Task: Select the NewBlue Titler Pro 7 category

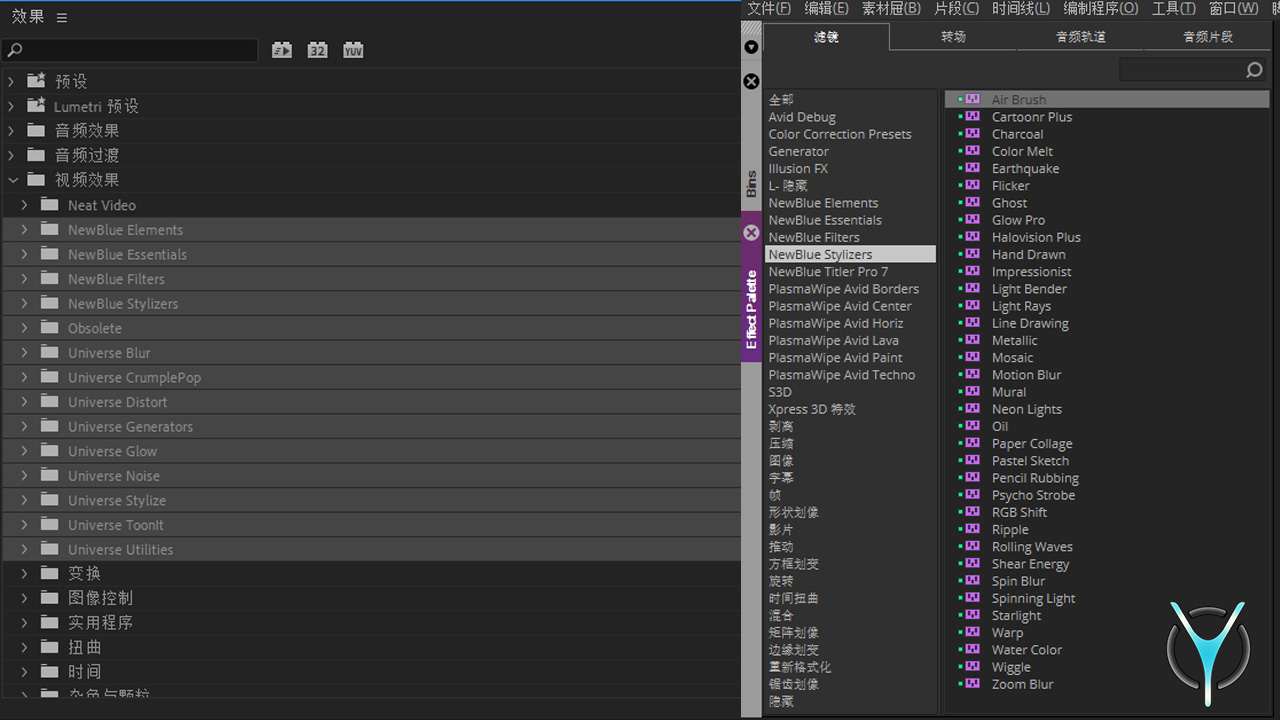Action: click(828, 271)
